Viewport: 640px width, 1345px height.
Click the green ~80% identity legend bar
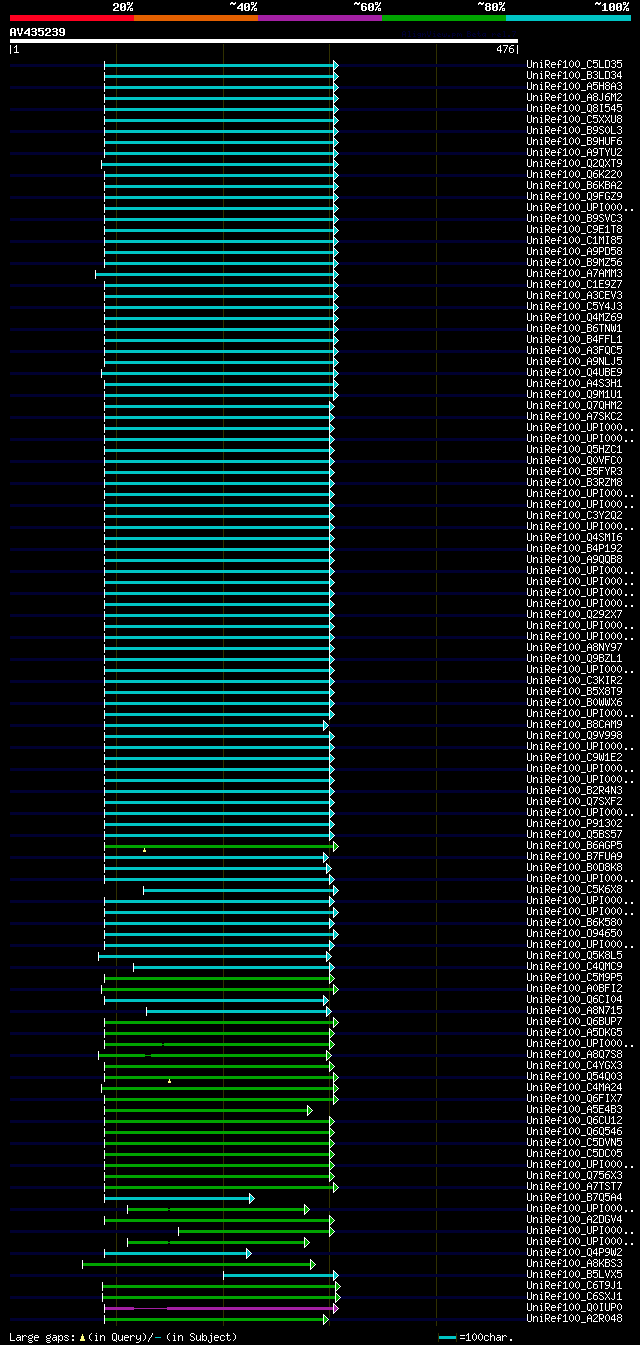click(444, 18)
